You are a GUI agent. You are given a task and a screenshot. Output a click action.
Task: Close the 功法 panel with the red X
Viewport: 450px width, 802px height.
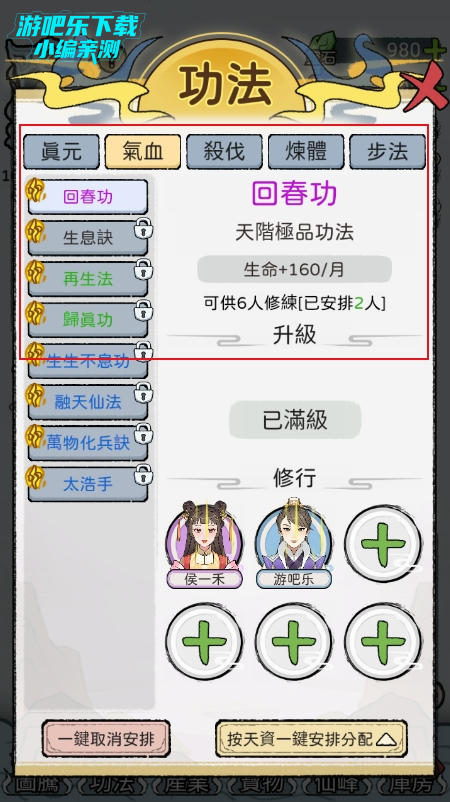[423, 86]
